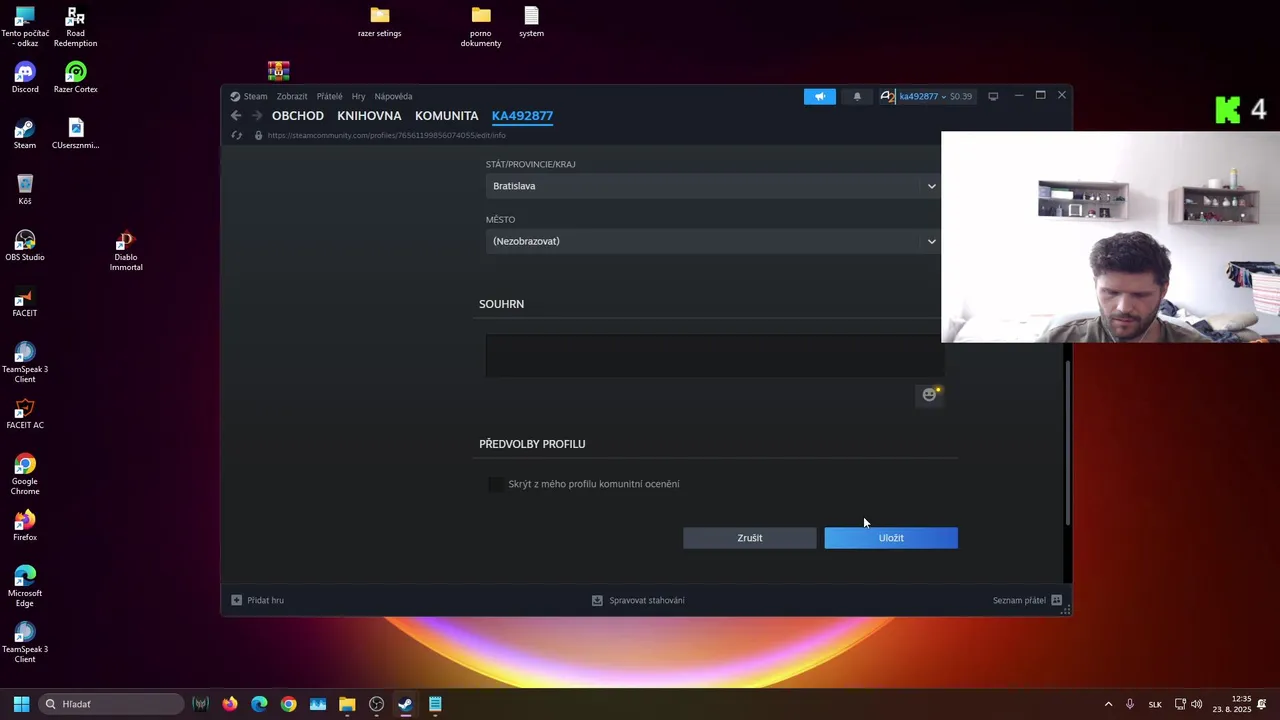Expand the Město city dropdown
Image resolution: width=1280 pixels, height=720 pixels.
click(931, 241)
